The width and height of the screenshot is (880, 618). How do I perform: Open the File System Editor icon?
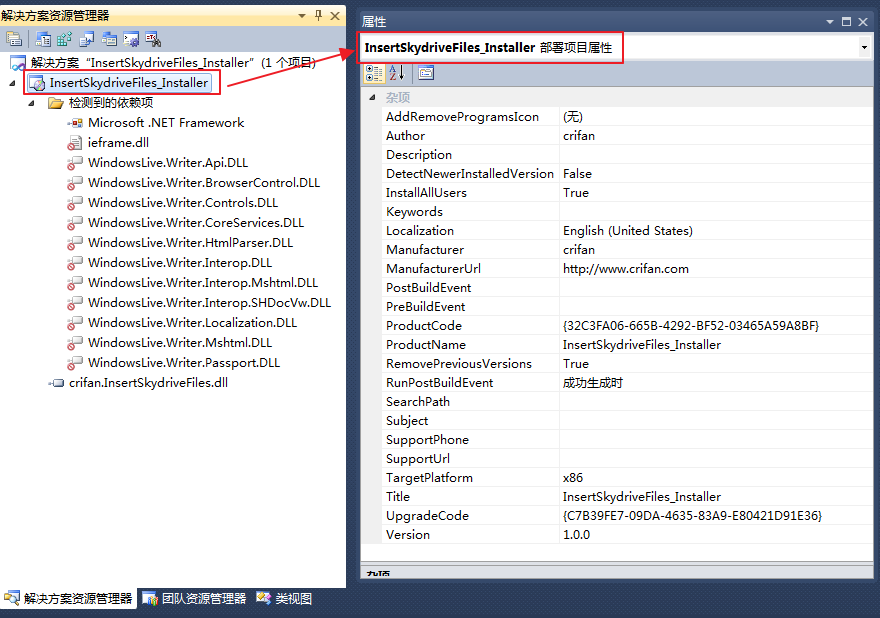[x=43, y=39]
